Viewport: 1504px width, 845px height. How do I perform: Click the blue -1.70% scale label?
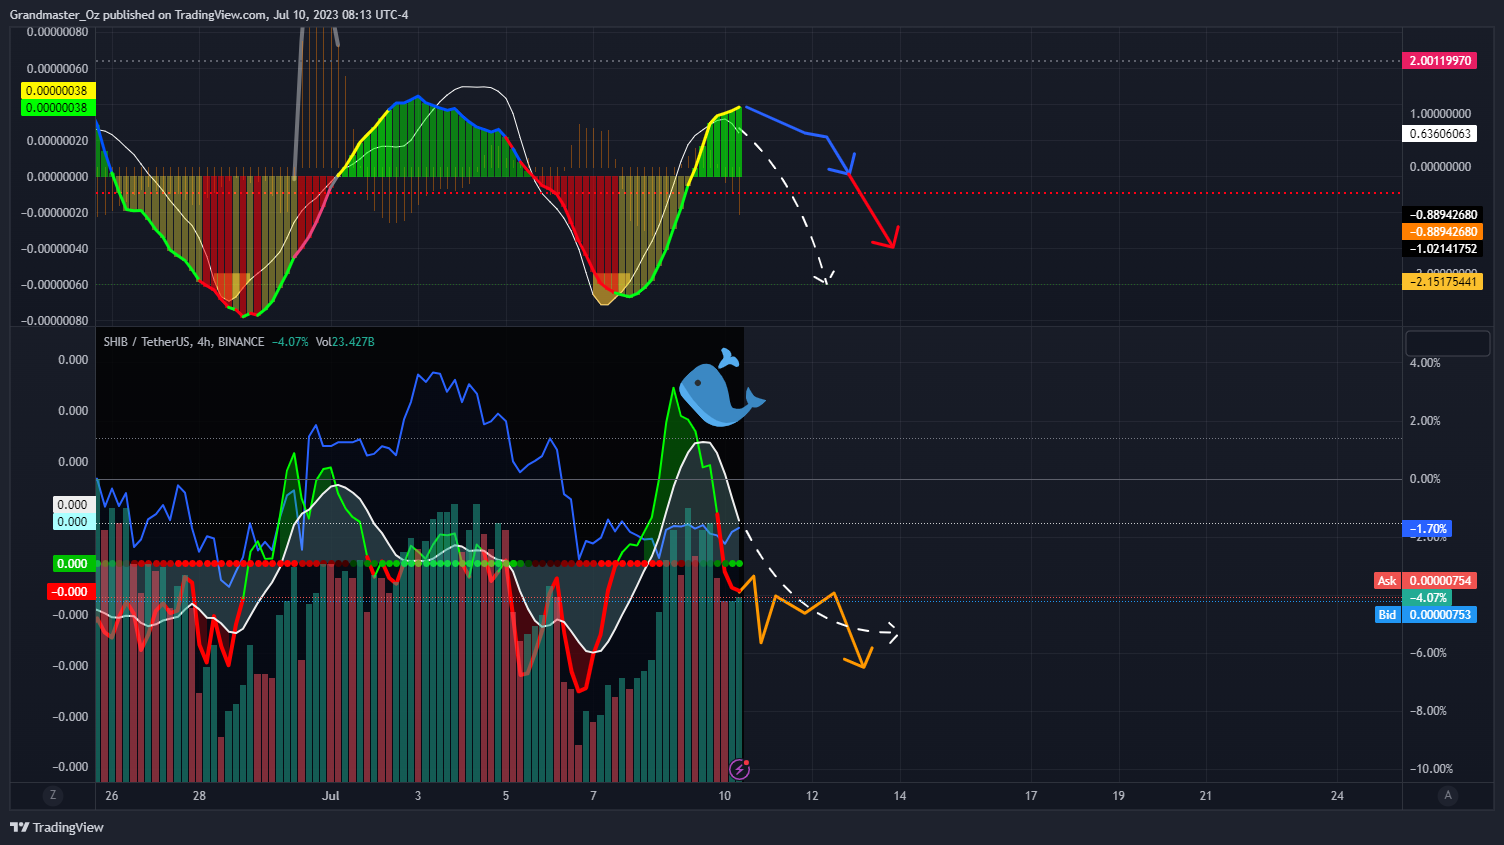coord(1427,529)
